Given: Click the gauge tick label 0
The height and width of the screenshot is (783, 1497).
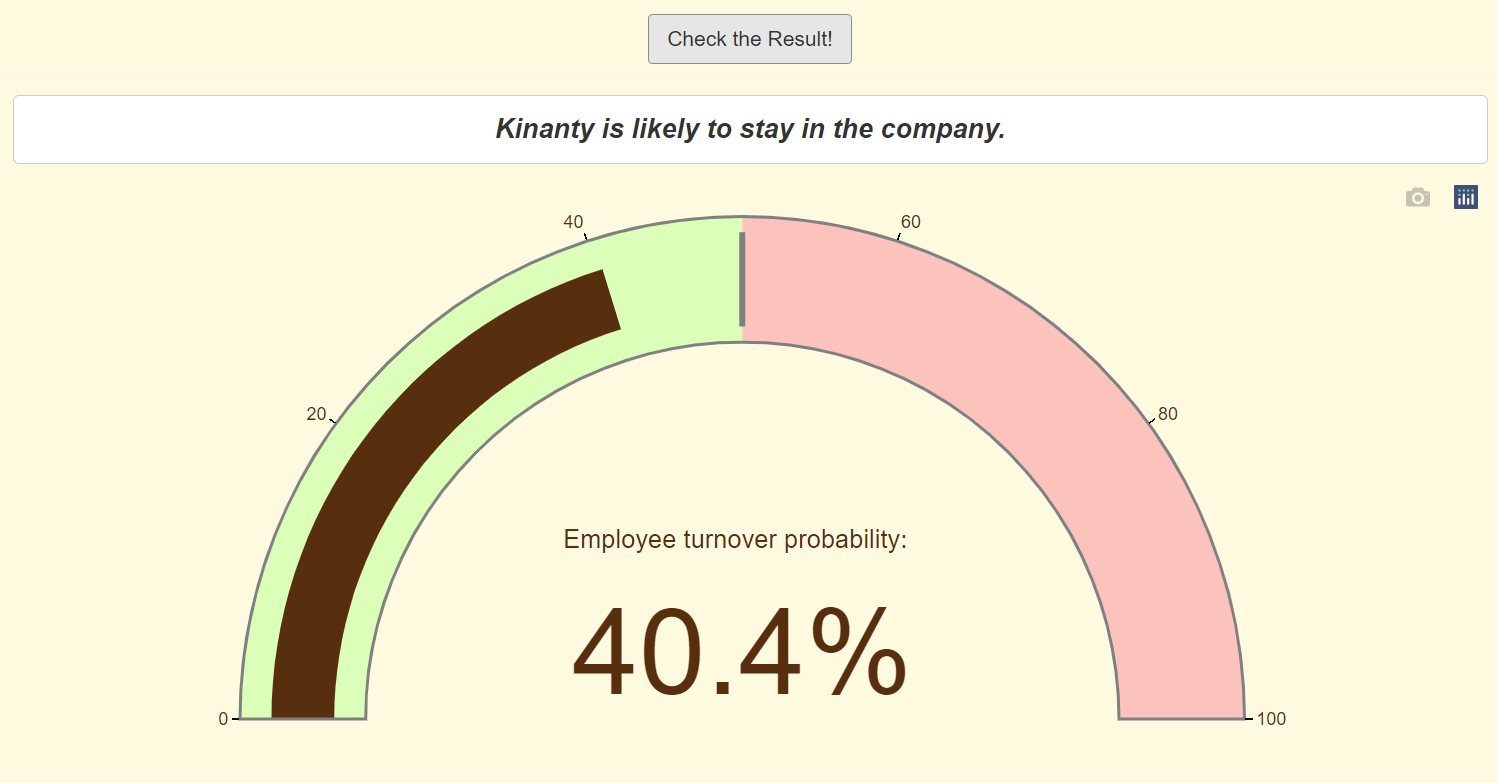Looking at the screenshot, I should point(223,718).
